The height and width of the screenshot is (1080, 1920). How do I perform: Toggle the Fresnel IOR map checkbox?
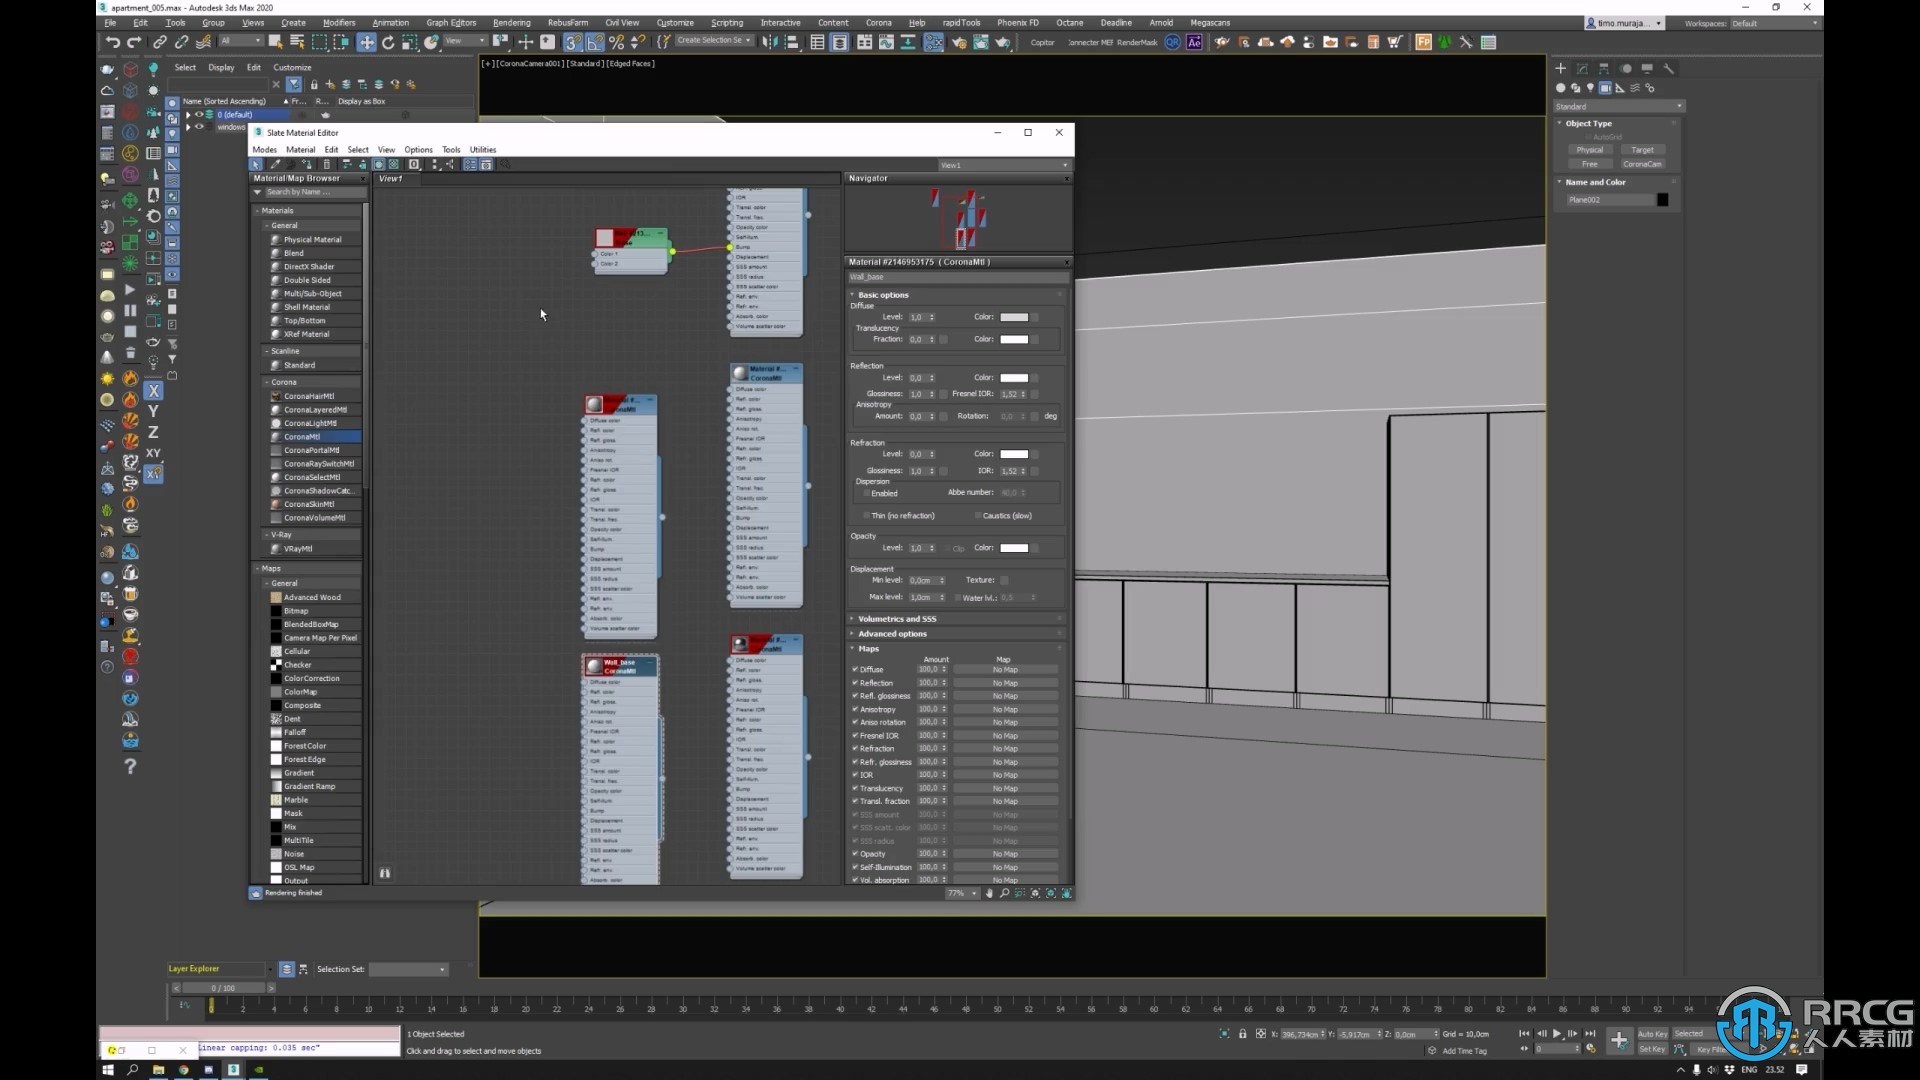855,735
